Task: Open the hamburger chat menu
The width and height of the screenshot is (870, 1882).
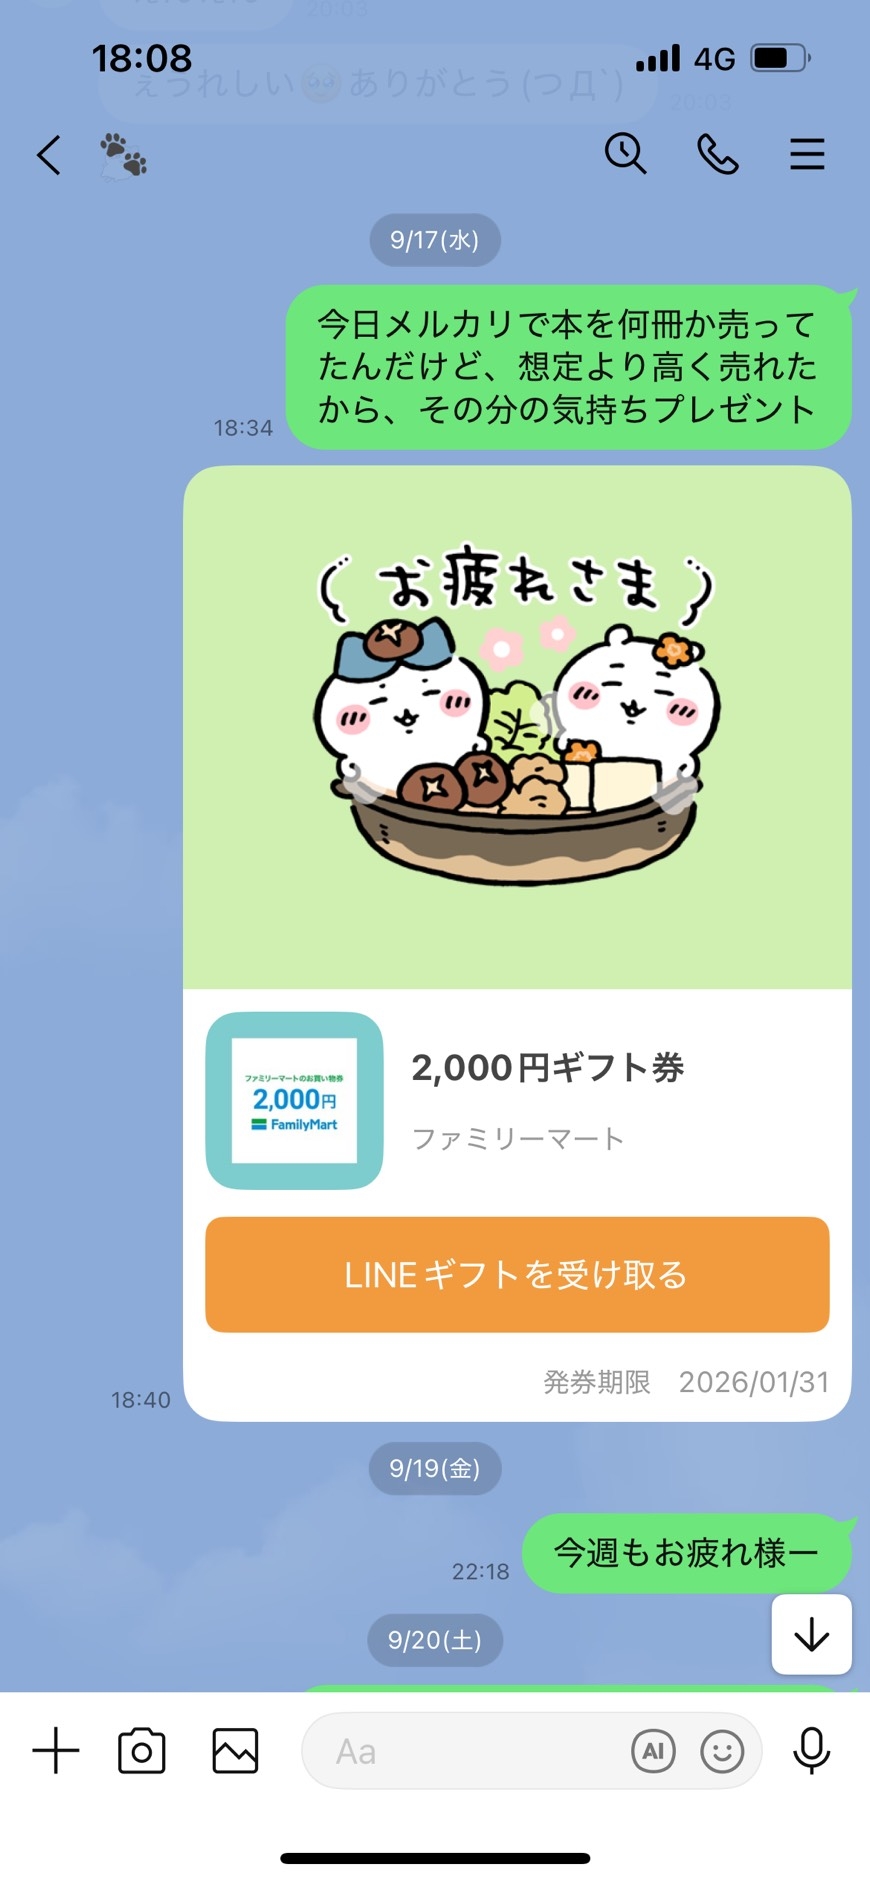Action: click(x=807, y=155)
